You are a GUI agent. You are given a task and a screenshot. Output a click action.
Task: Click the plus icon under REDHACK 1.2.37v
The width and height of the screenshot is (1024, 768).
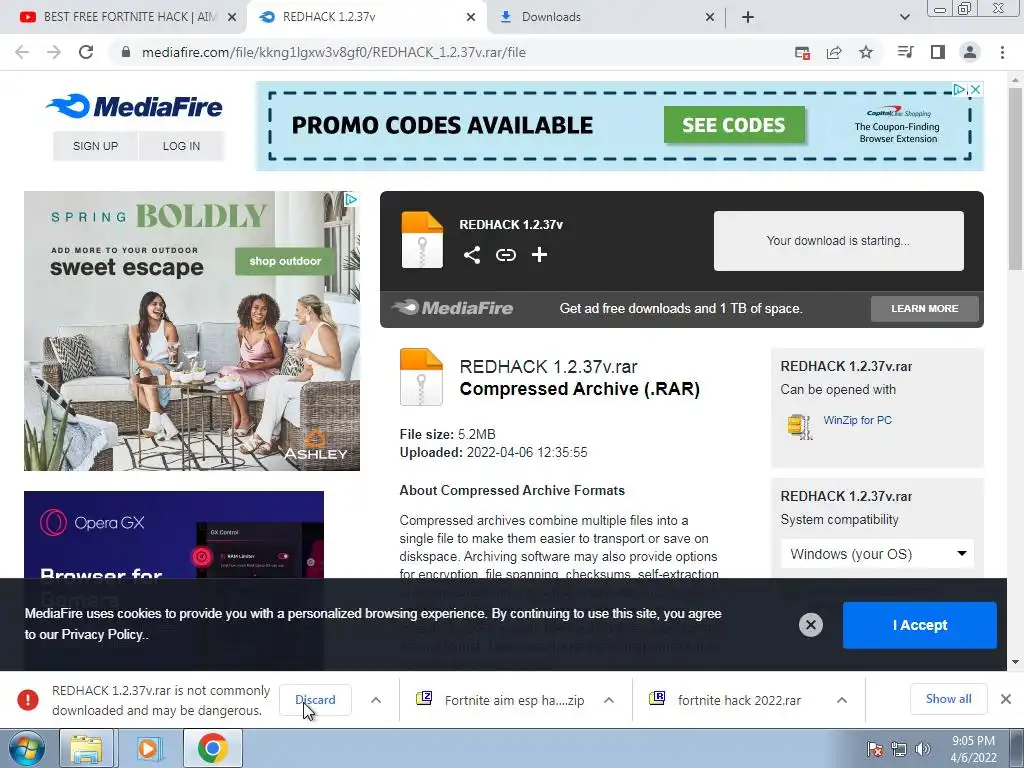(x=539, y=255)
